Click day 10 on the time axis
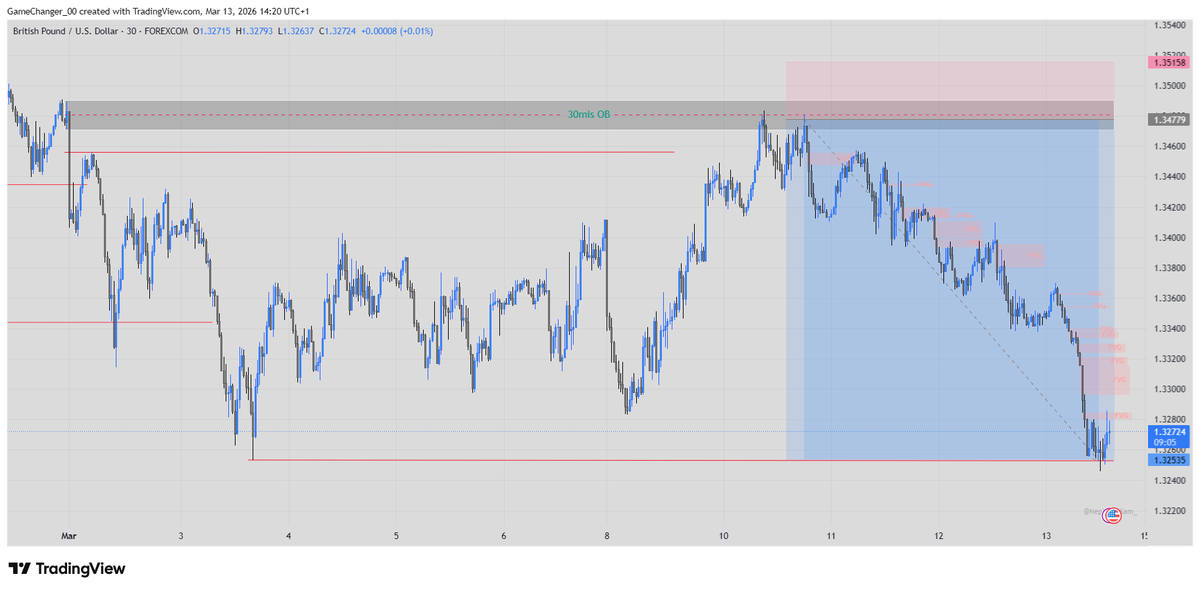1200x591 pixels. (722, 536)
